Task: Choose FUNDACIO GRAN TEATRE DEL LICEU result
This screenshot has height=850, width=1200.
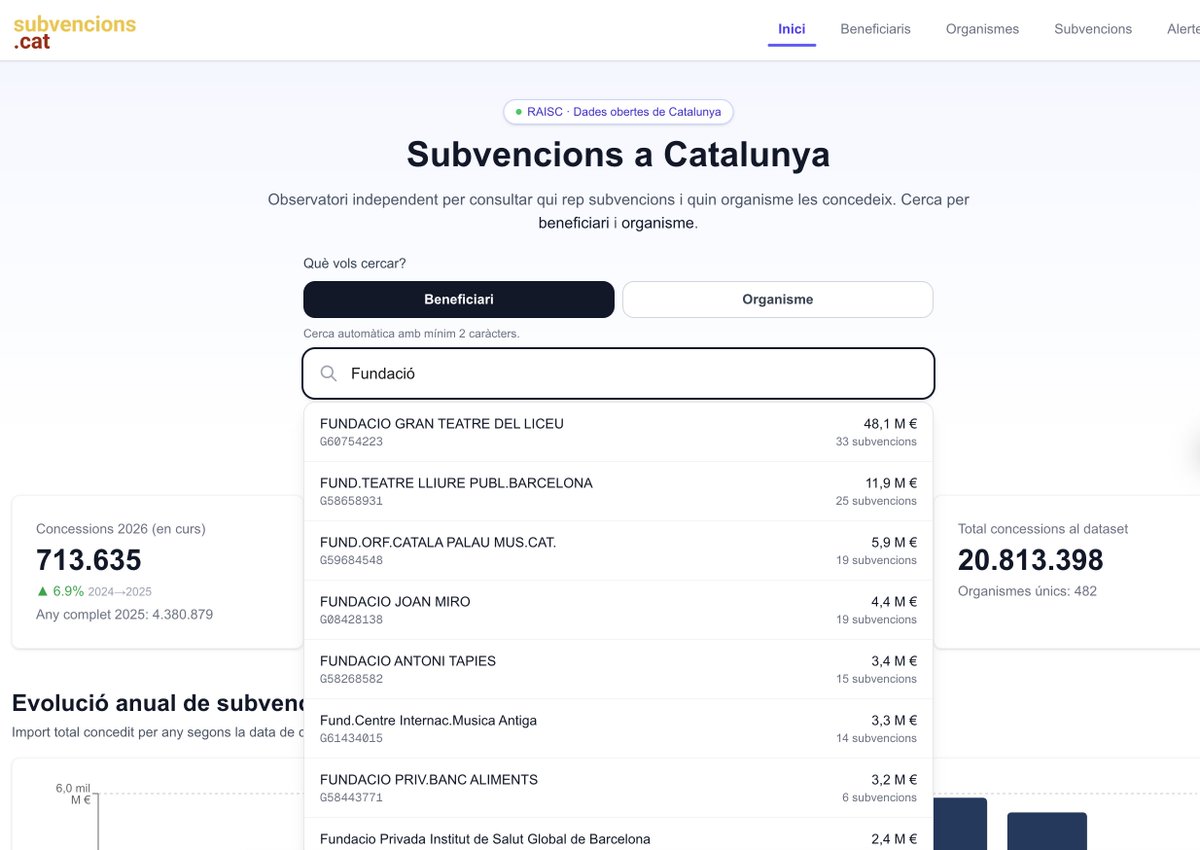Action: click(x=618, y=432)
